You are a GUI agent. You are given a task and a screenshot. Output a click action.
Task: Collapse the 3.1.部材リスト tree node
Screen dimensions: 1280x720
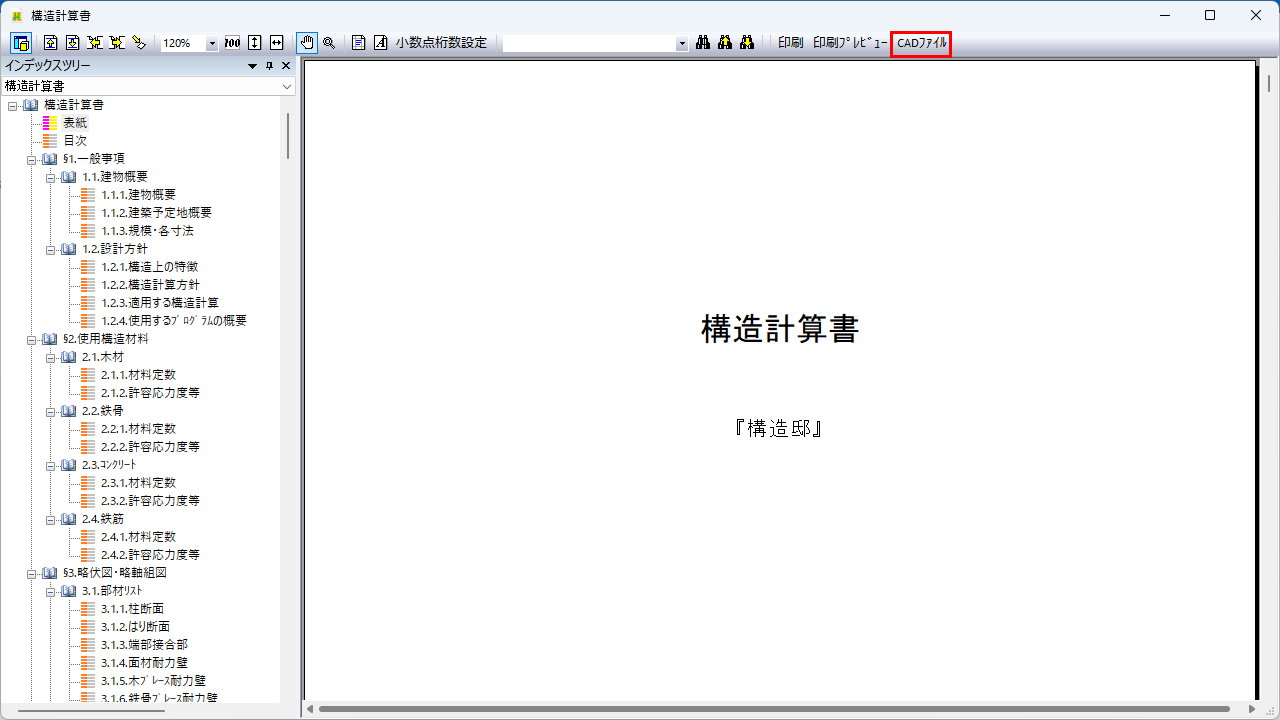point(51,591)
